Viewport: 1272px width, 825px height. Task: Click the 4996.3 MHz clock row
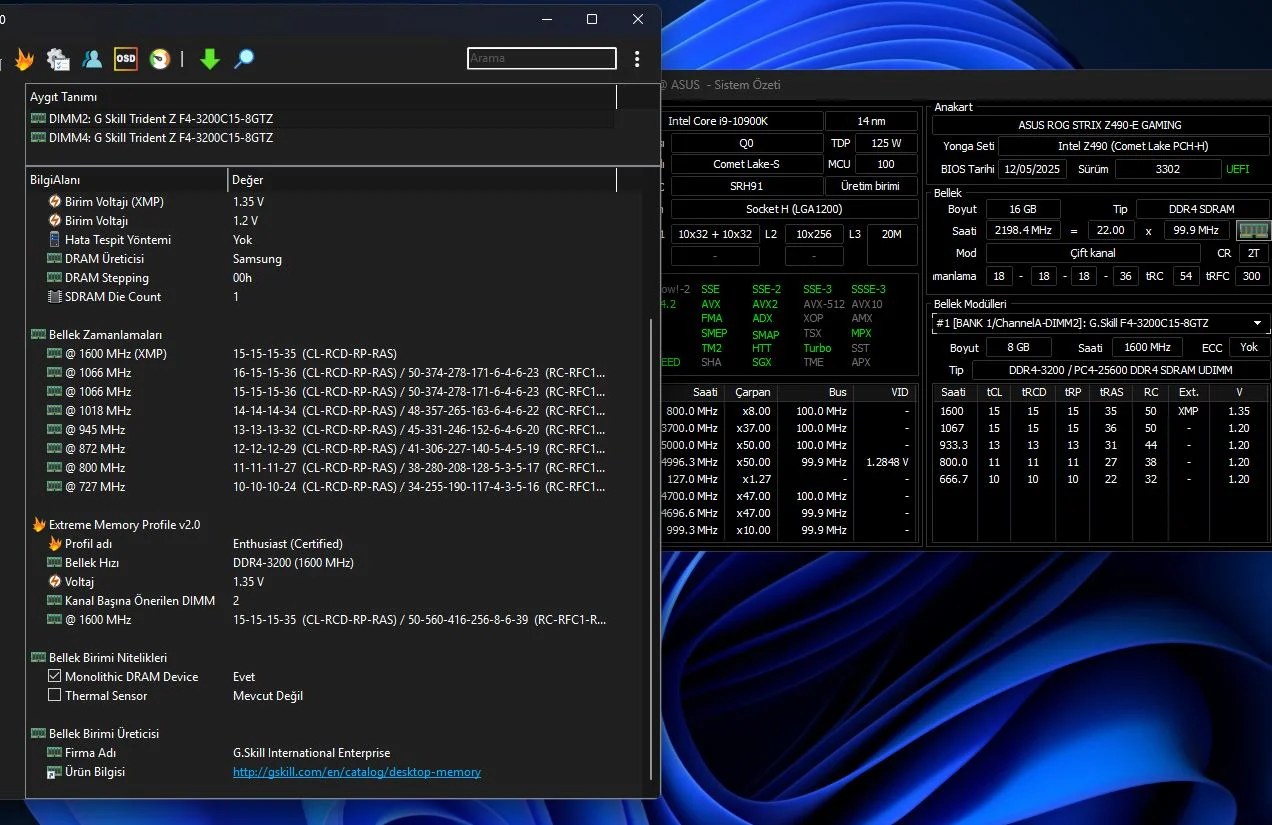click(788, 462)
